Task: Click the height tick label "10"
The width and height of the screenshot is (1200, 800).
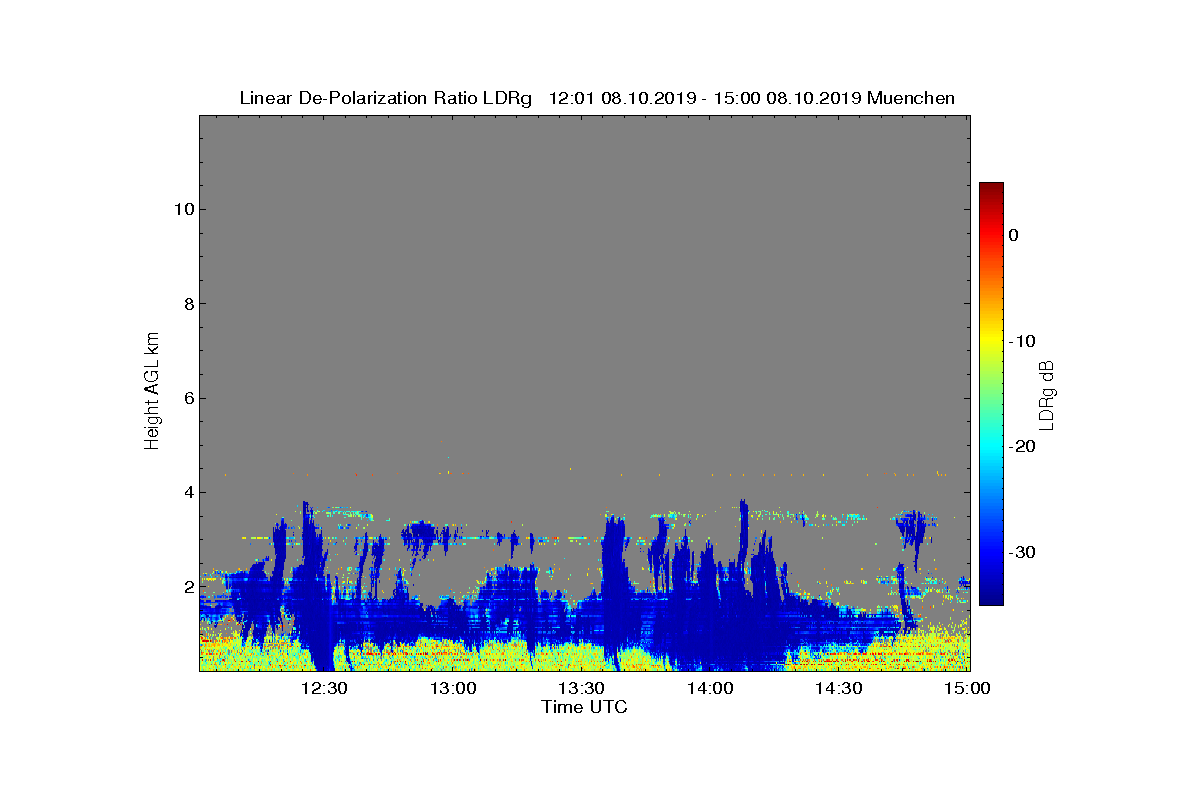Action: 182,209
